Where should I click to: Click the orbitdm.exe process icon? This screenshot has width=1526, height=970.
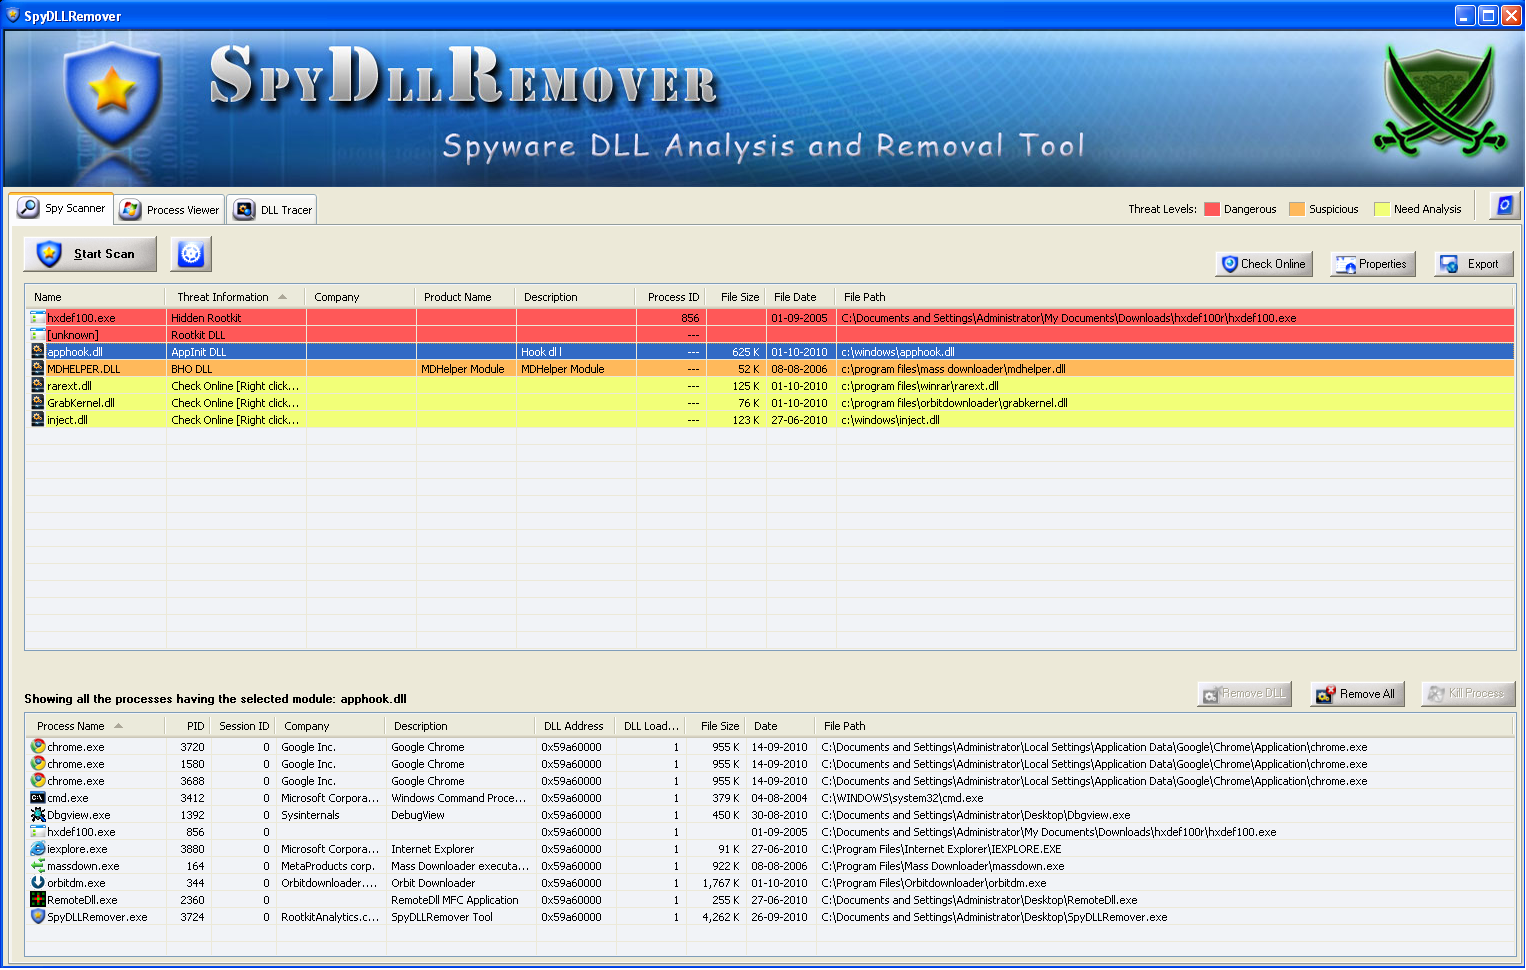click(x=38, y=883)
